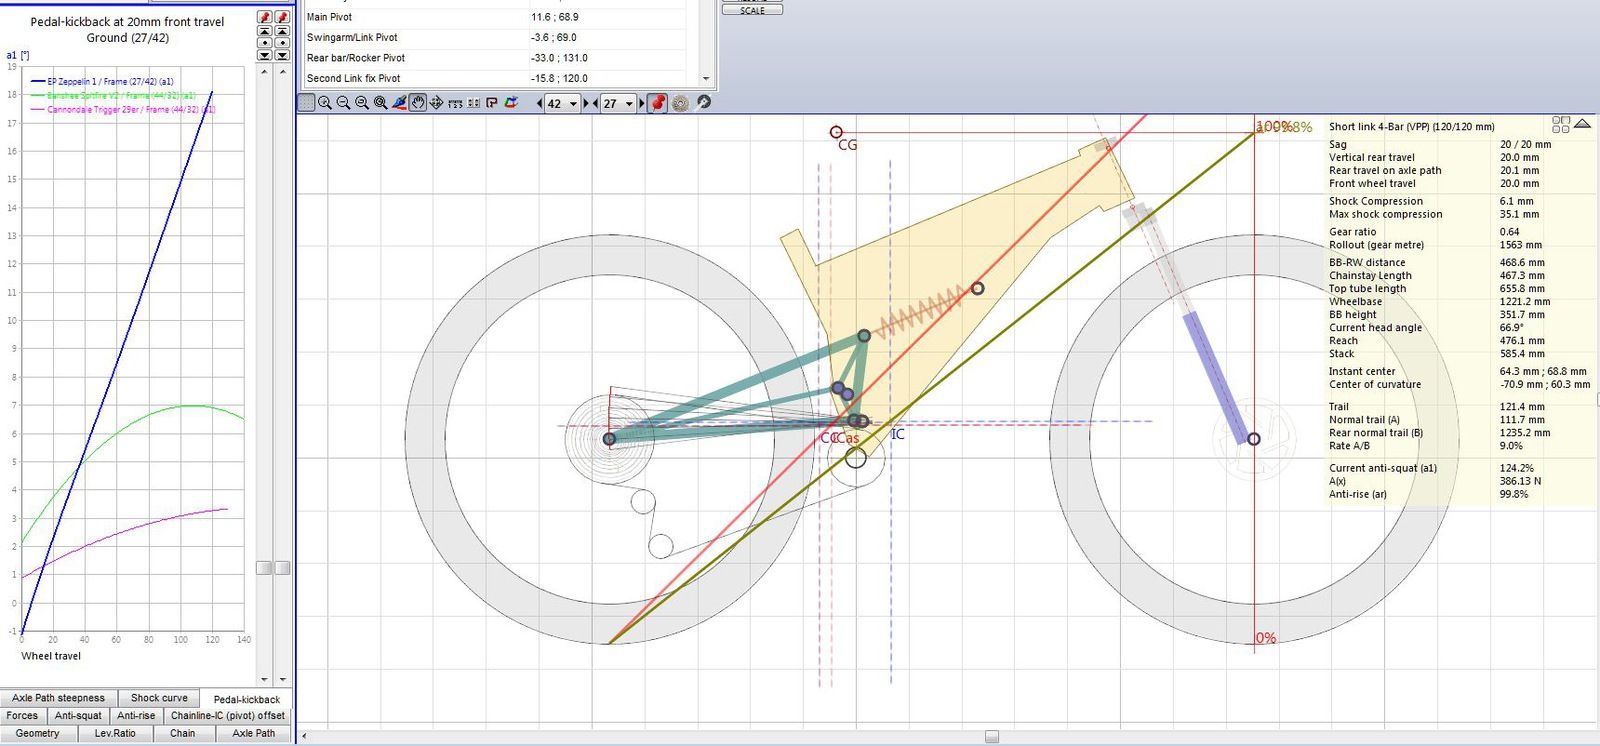
Task: Click the paint brush color tool icon
Action: pos(399,103)
